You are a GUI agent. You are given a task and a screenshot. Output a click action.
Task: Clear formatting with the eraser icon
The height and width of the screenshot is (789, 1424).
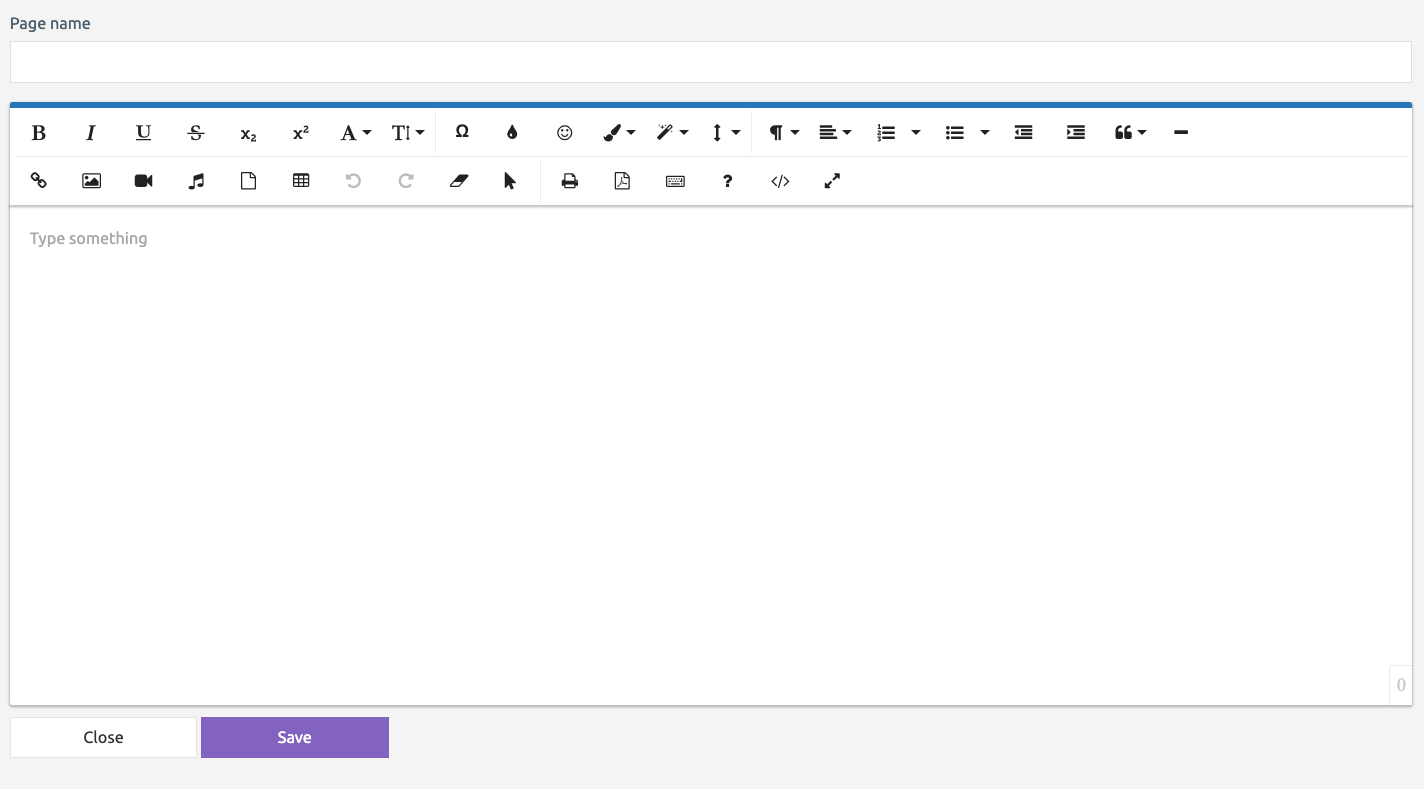point(459,181)
